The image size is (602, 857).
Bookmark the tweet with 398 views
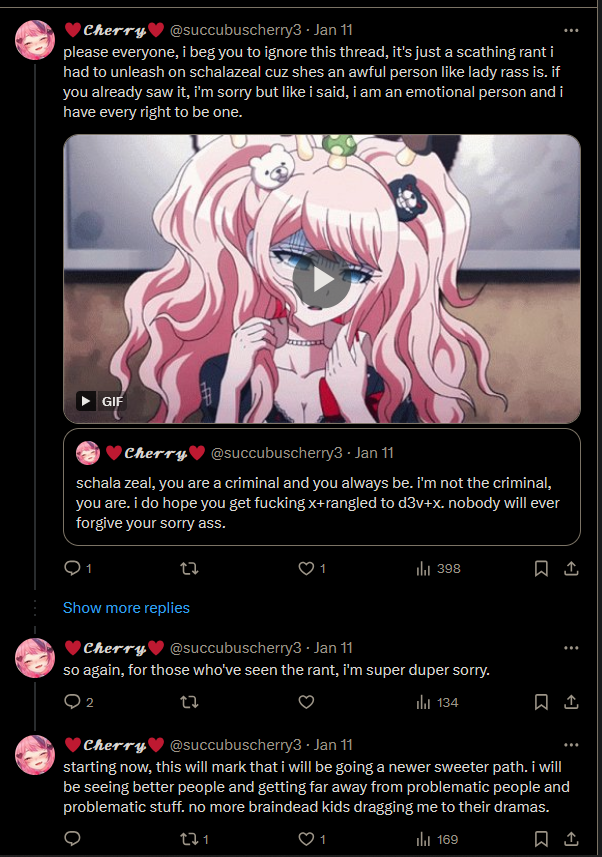(541, 568)
